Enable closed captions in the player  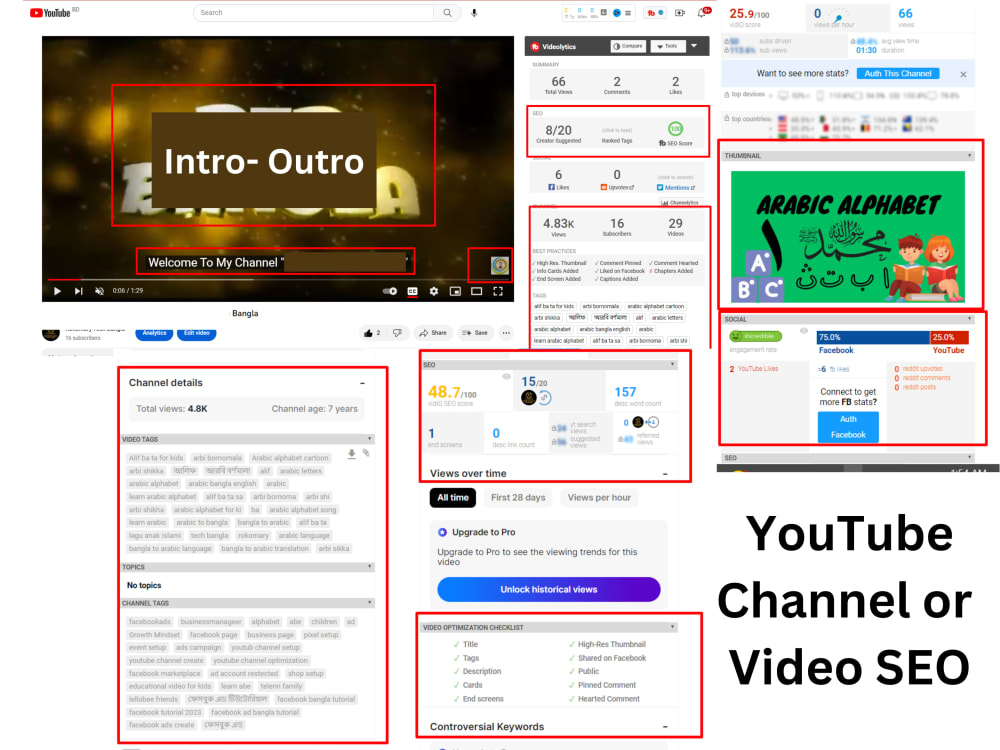tap(412, 291)
